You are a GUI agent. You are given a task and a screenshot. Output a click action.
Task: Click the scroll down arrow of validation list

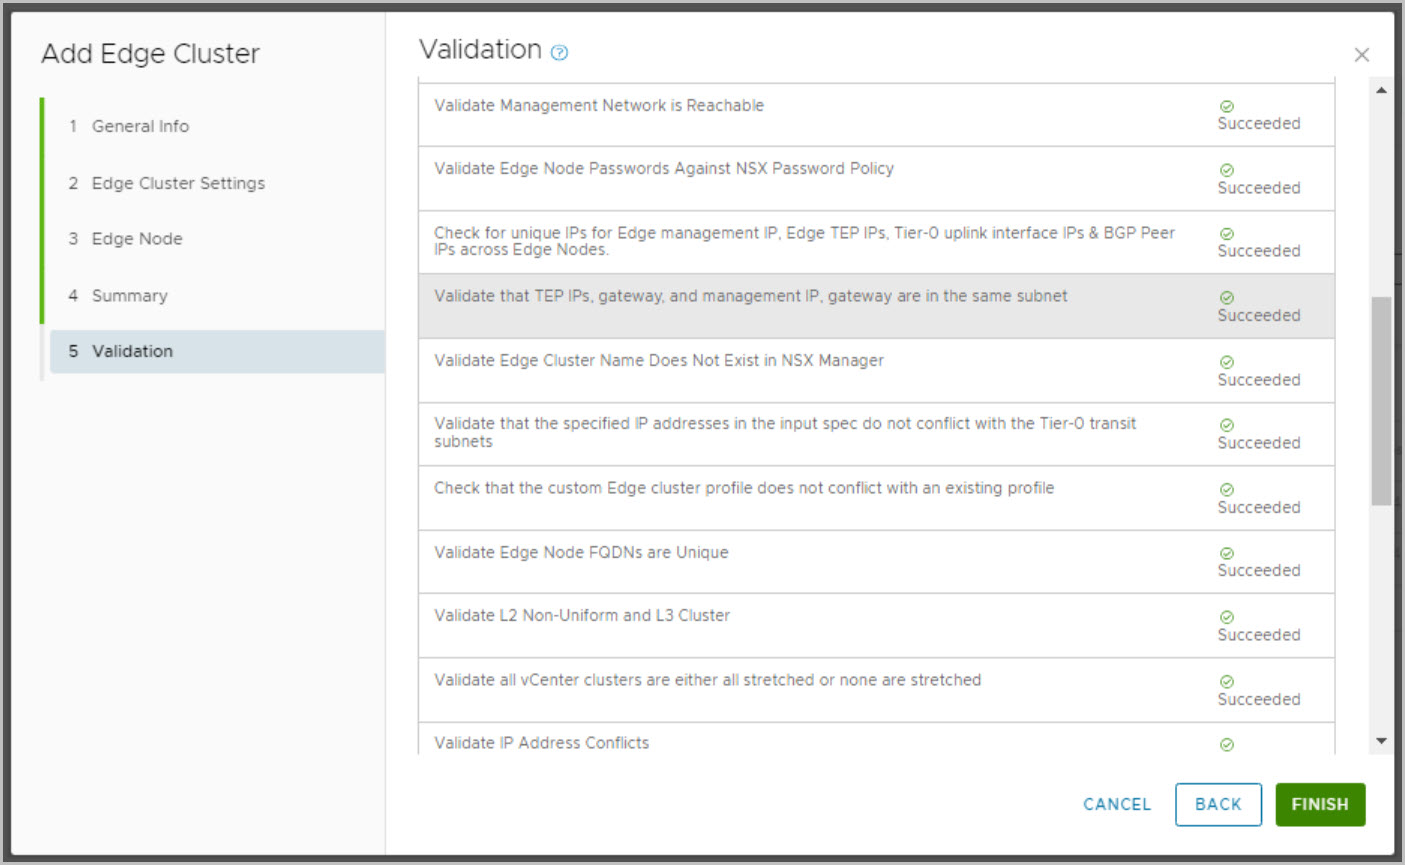(1381, 741)
